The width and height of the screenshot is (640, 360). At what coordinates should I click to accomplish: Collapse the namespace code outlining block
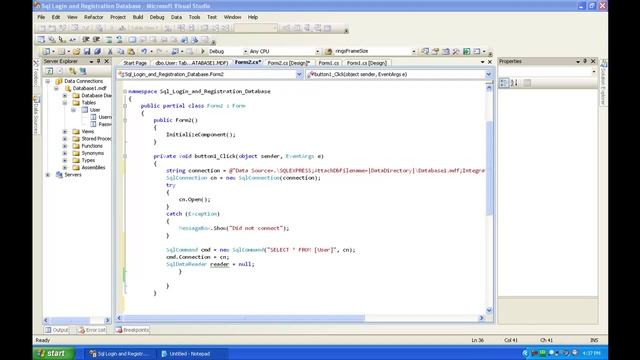[125, 91]
